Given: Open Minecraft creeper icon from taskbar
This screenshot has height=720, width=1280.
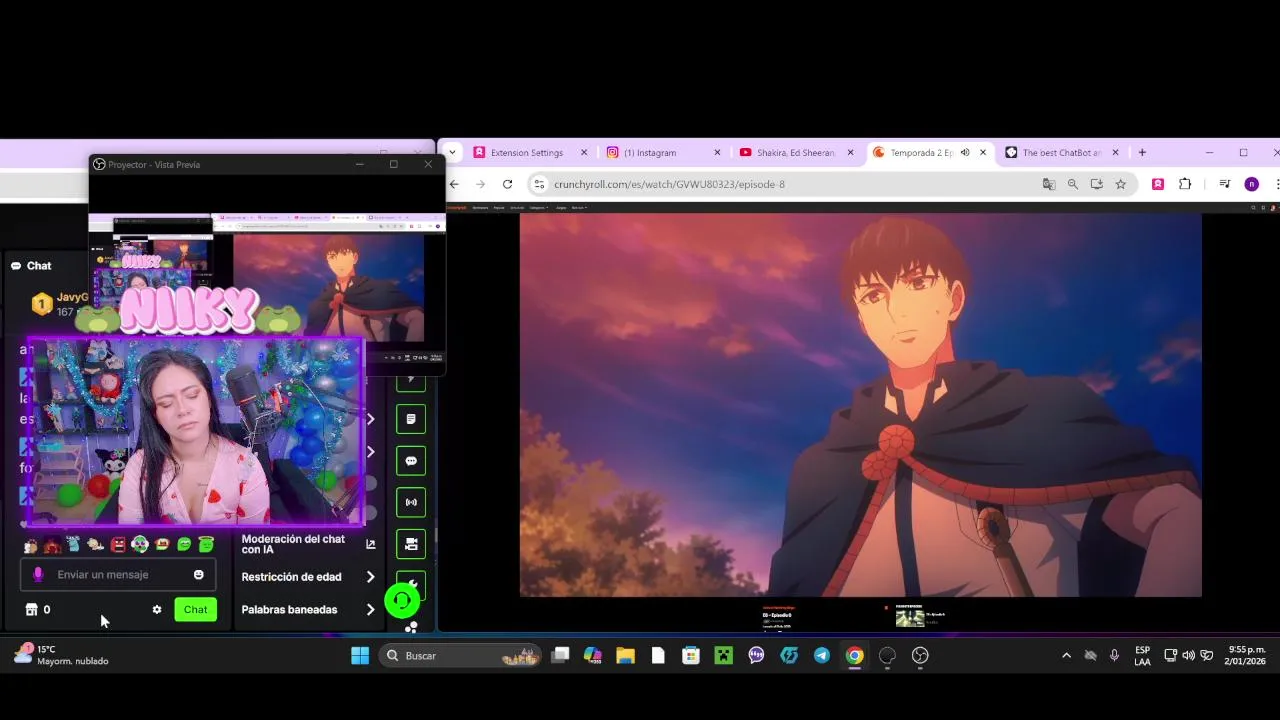Looking at the screenshot, I should point(723,656).
